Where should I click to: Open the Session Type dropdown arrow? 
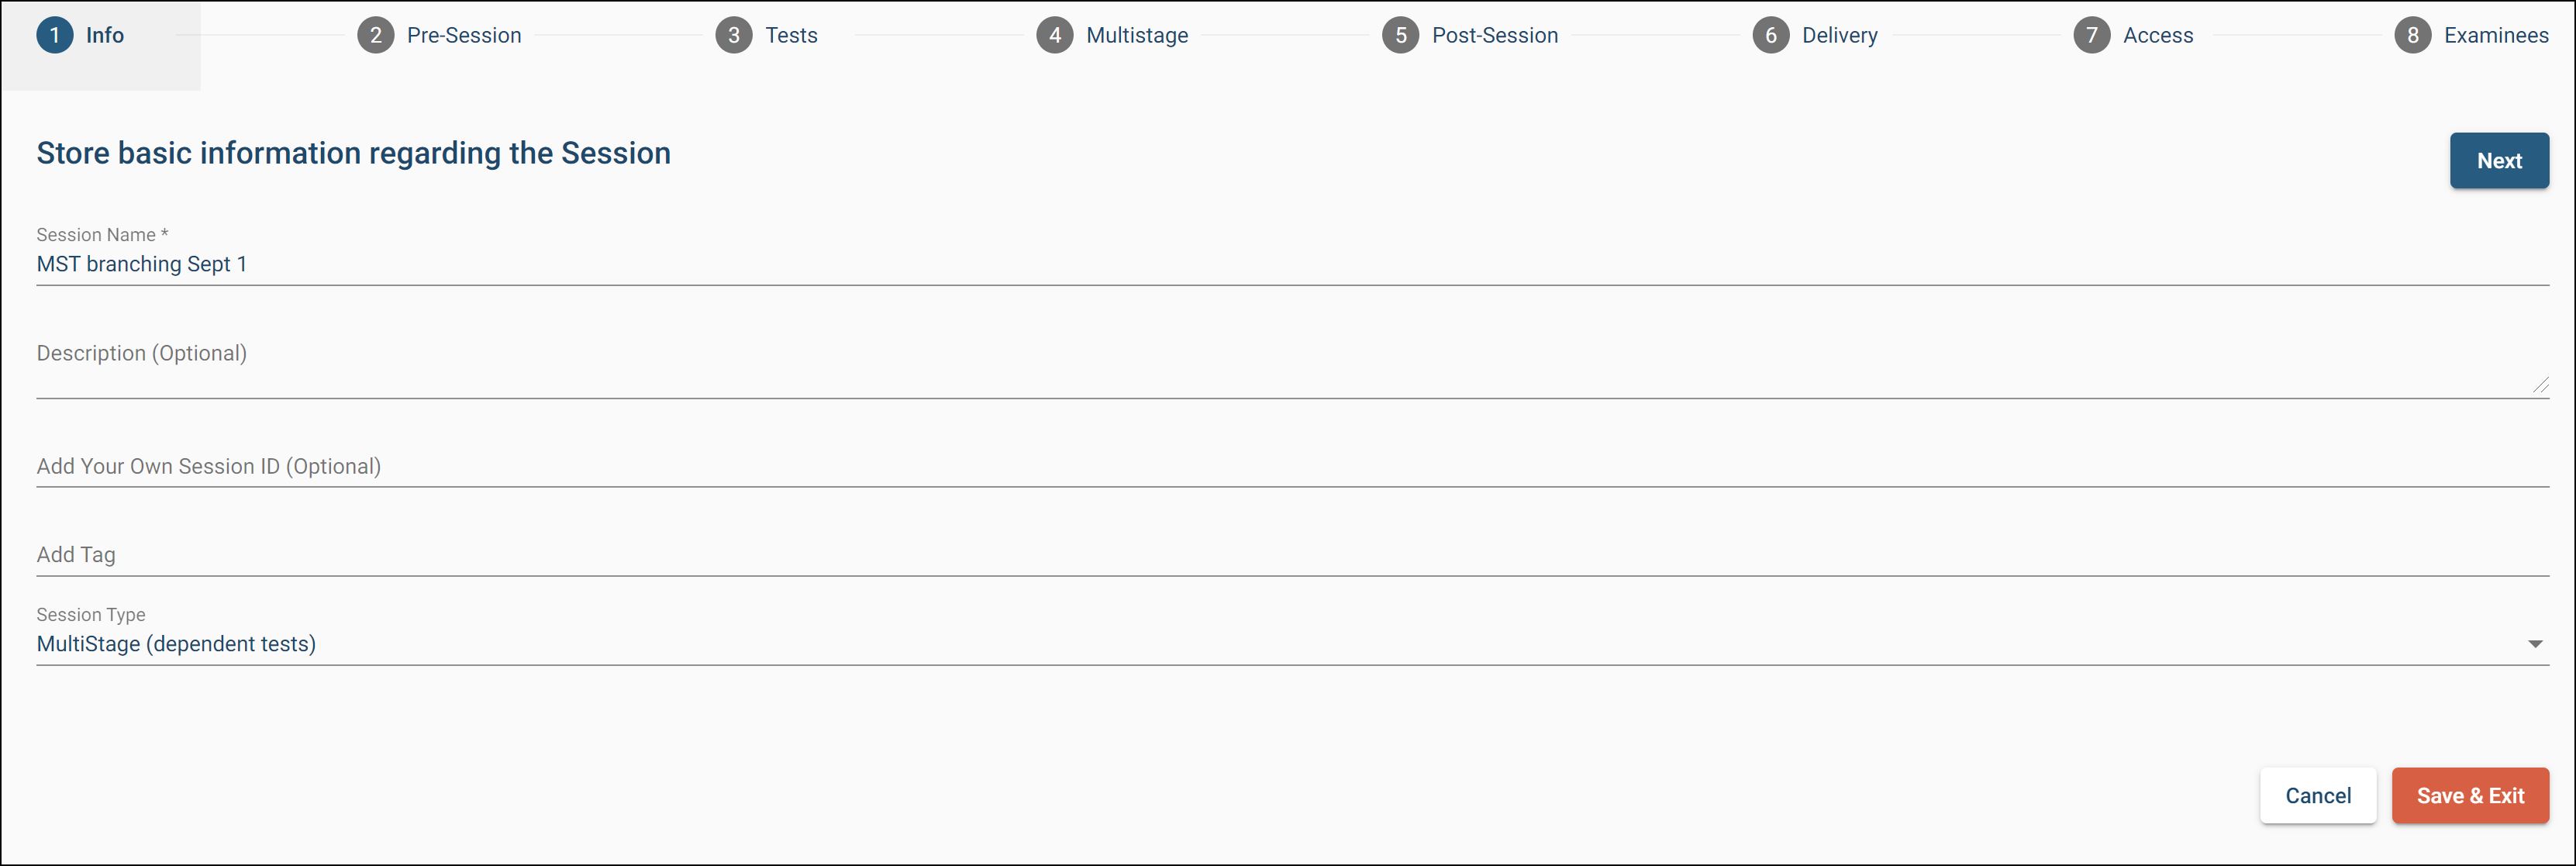(x=2534, y=644)
